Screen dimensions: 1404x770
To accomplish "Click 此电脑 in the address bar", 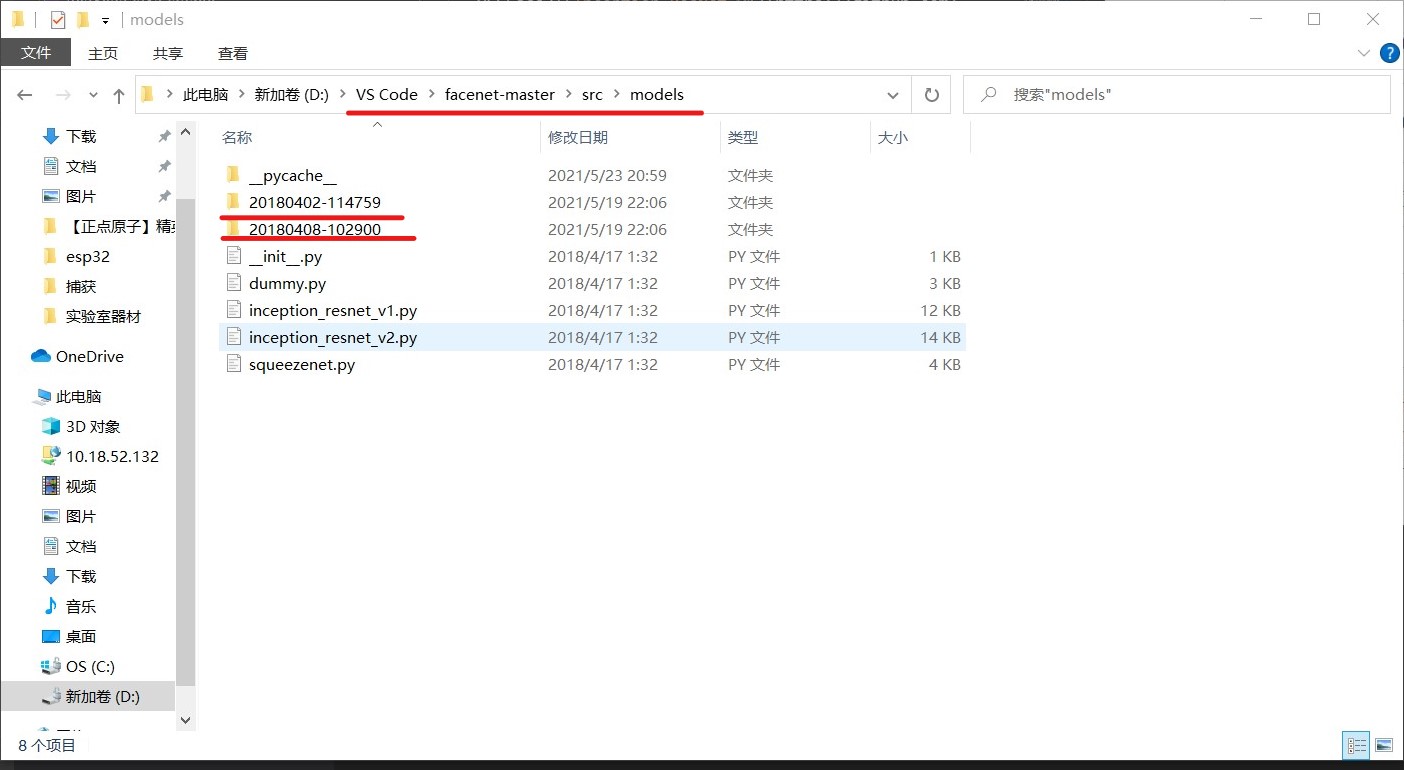I will tap(205, 94).
